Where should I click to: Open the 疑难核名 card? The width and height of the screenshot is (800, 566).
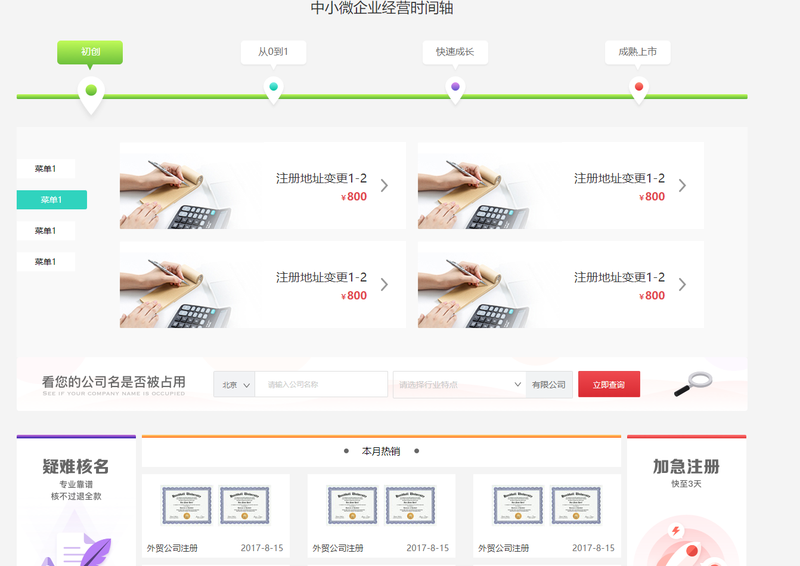point(76,500)
